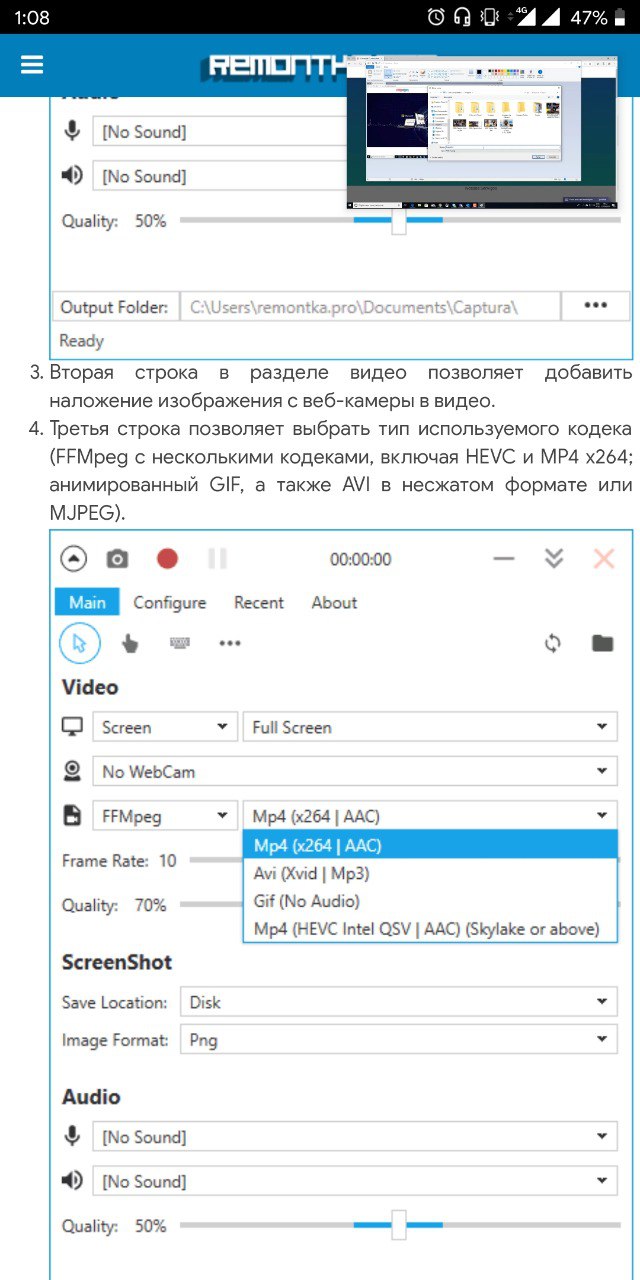Viewport: 640px width, 1280px height.
Task: Click the monitor icon beside Screen dropdown
Action: [72, 727]
